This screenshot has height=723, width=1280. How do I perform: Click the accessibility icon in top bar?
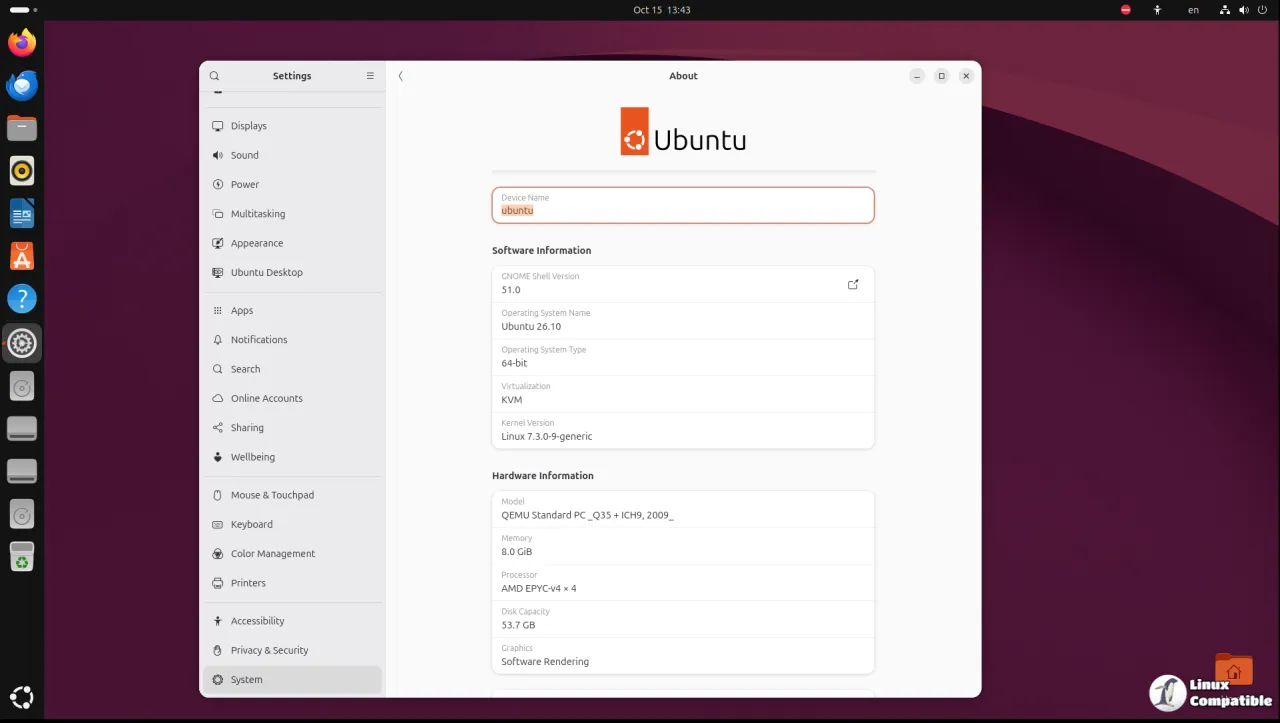pos(1157,10)
